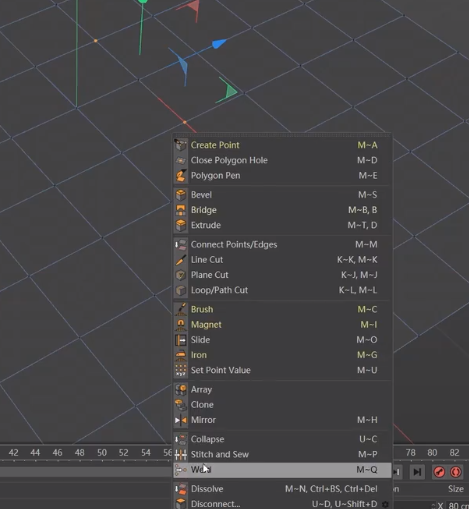The height and width of the screenshot is (509, 469).
Task: Click the stepper arrows left of X label
Action: 433,506
